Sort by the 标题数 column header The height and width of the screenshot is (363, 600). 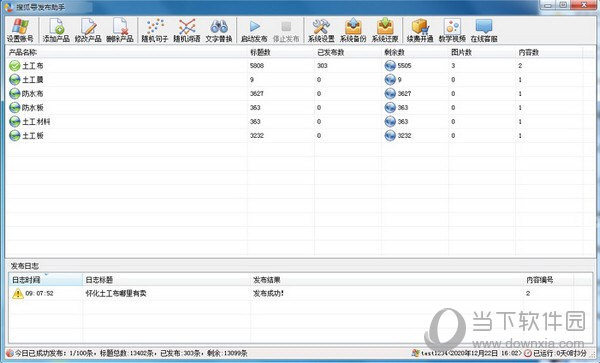click(281, 52)
